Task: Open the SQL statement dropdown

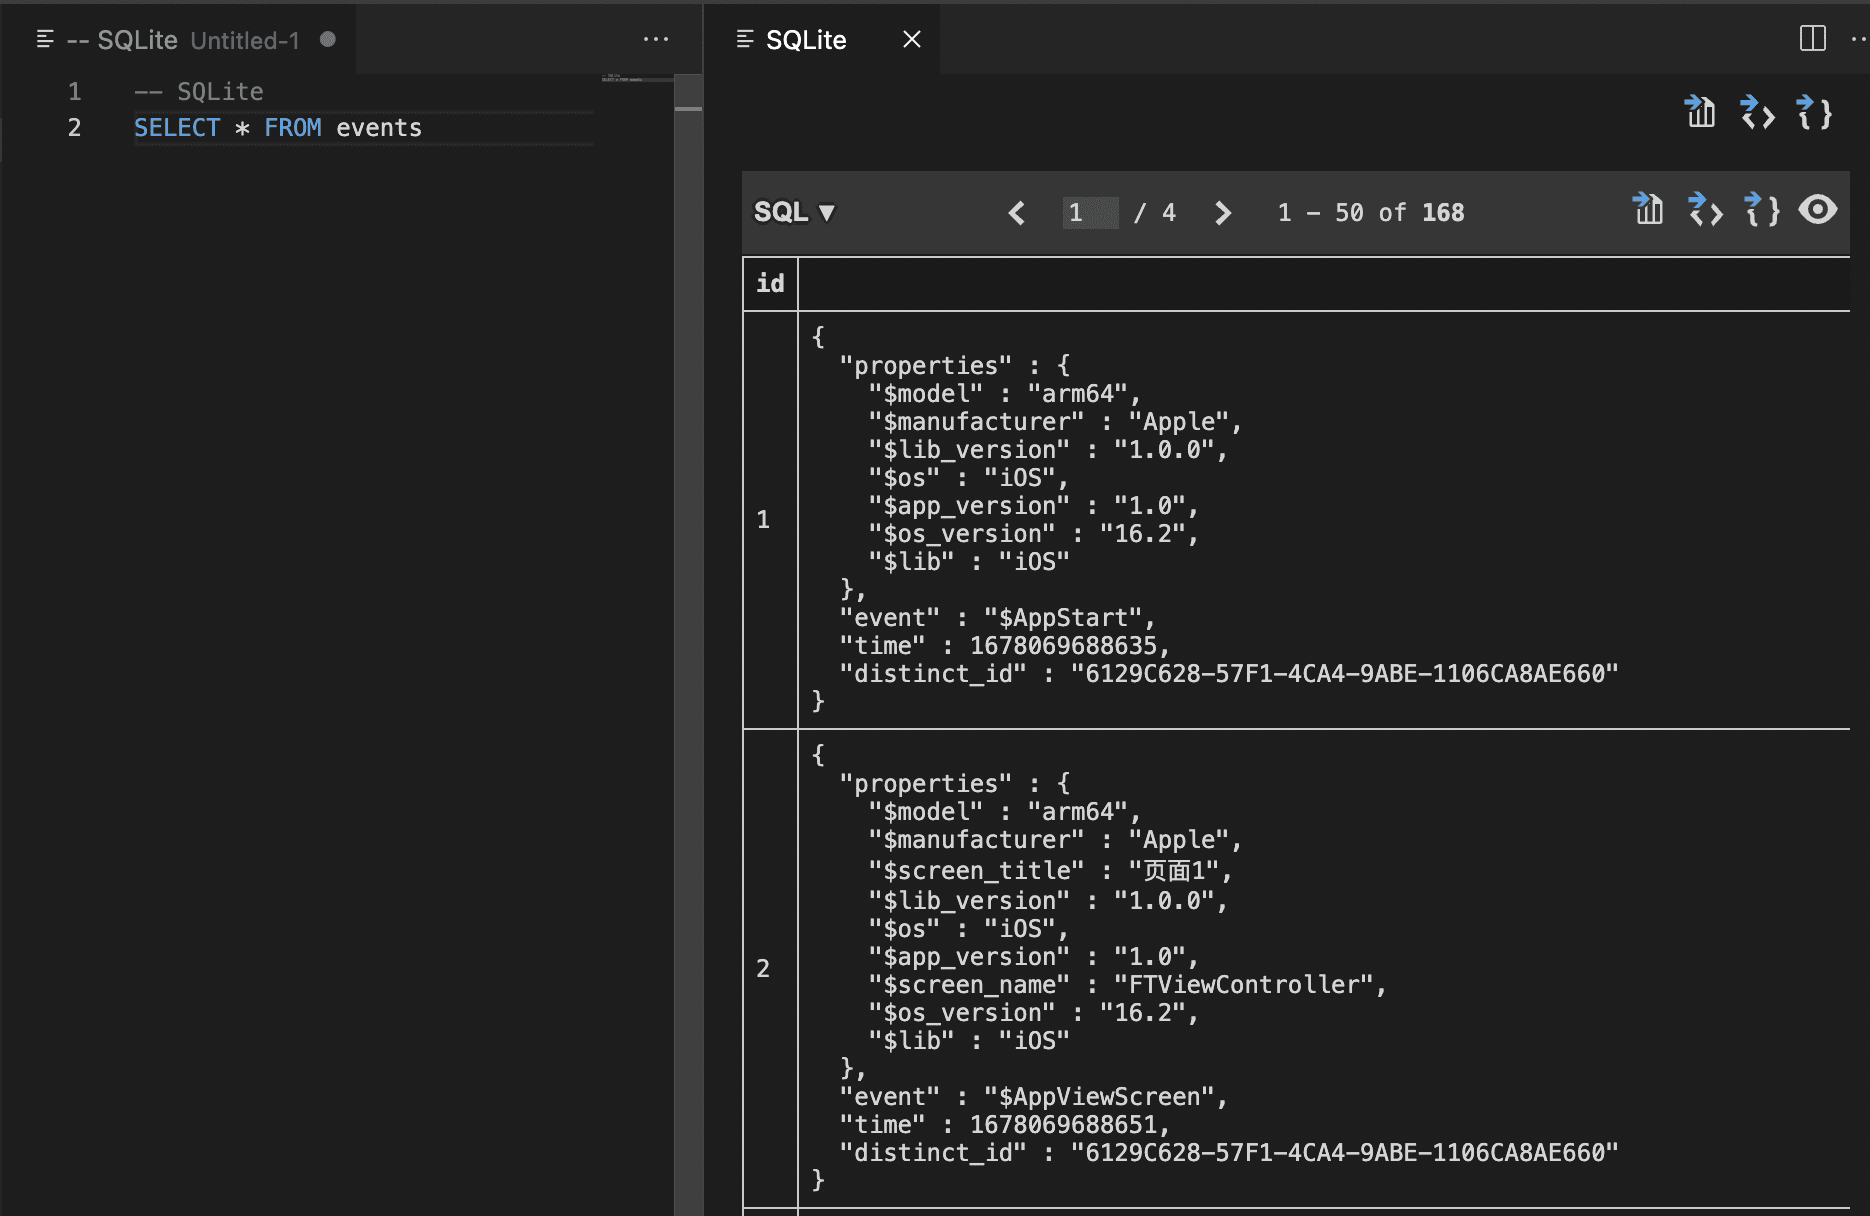Action: 794,212
